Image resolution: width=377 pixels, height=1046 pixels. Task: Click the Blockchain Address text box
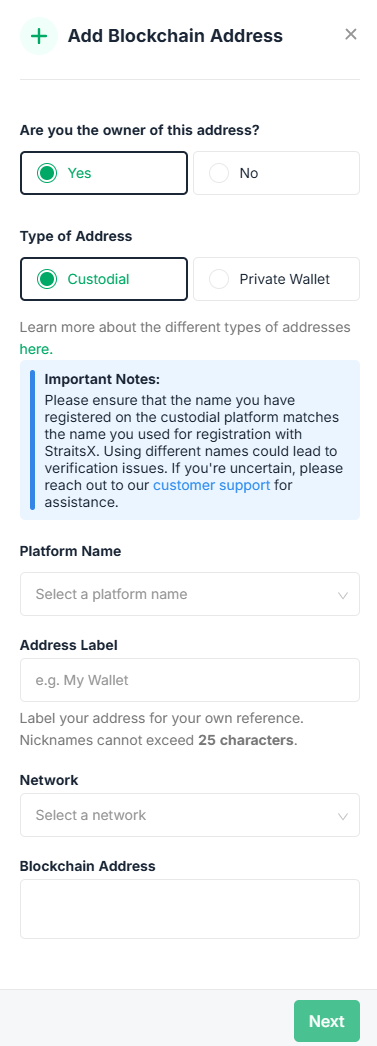[x=190, y=909]
